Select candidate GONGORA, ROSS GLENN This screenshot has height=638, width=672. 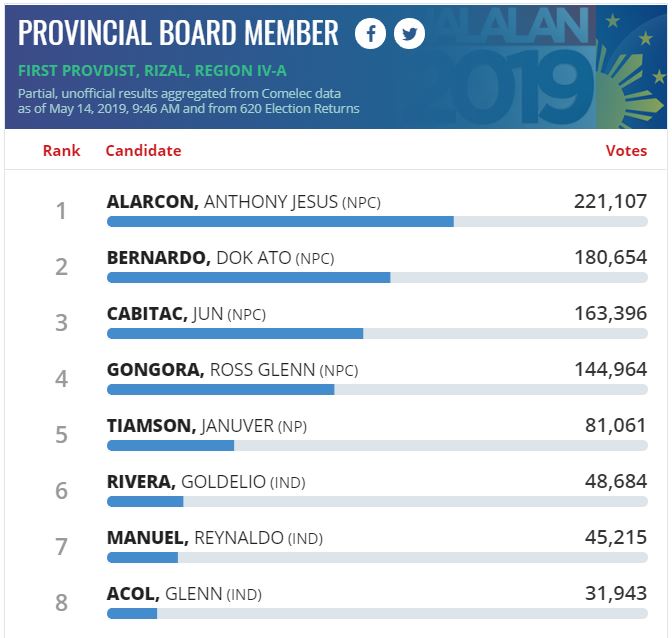tap(232, 370)
